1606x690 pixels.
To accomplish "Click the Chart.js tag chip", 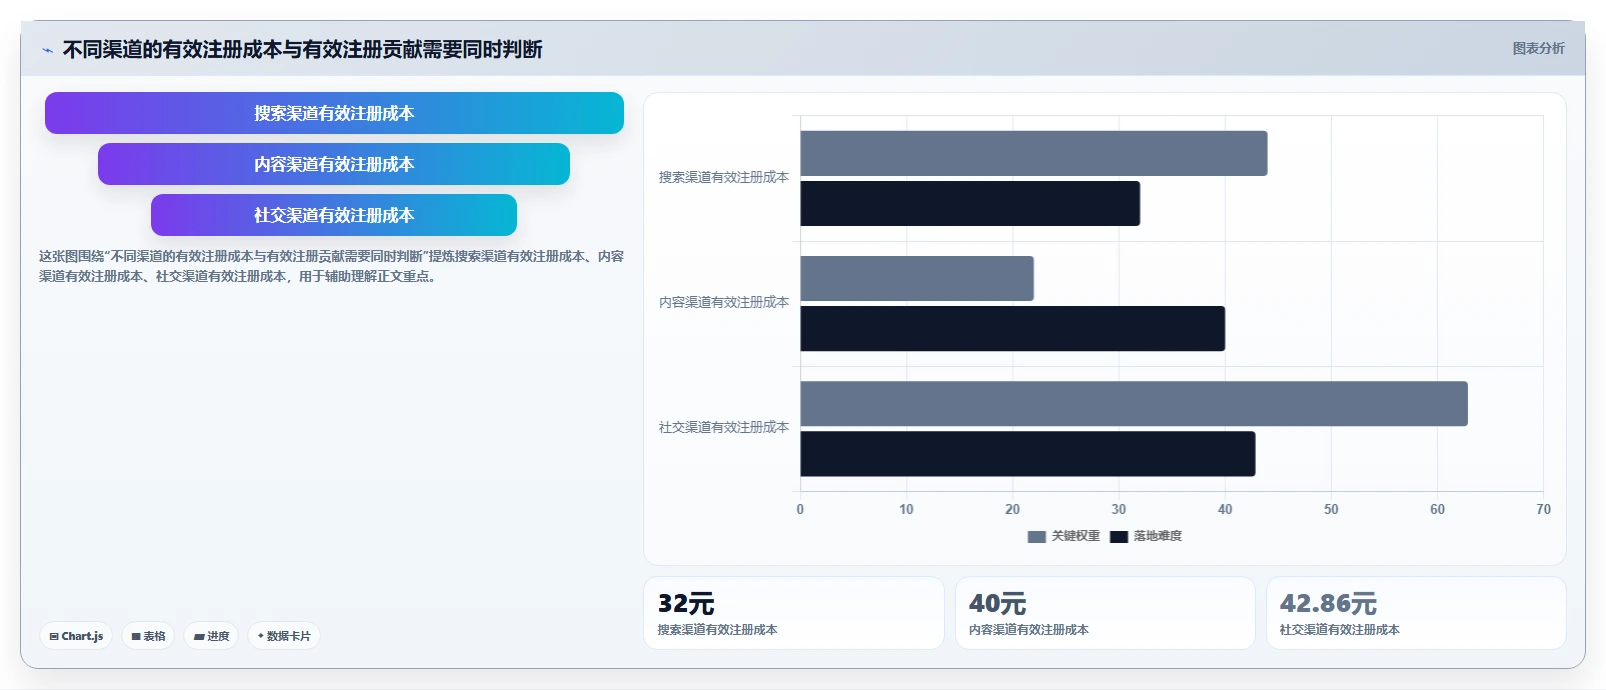I will tap(76, 636).
